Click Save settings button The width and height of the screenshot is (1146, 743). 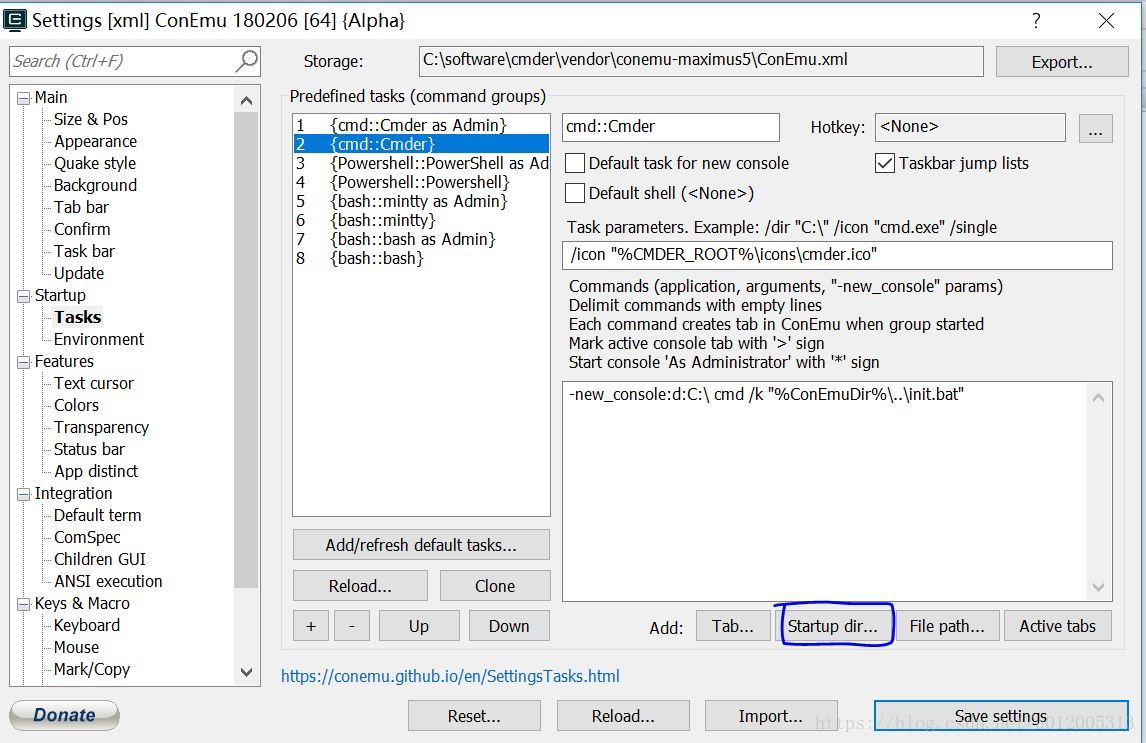[1001, 716]
